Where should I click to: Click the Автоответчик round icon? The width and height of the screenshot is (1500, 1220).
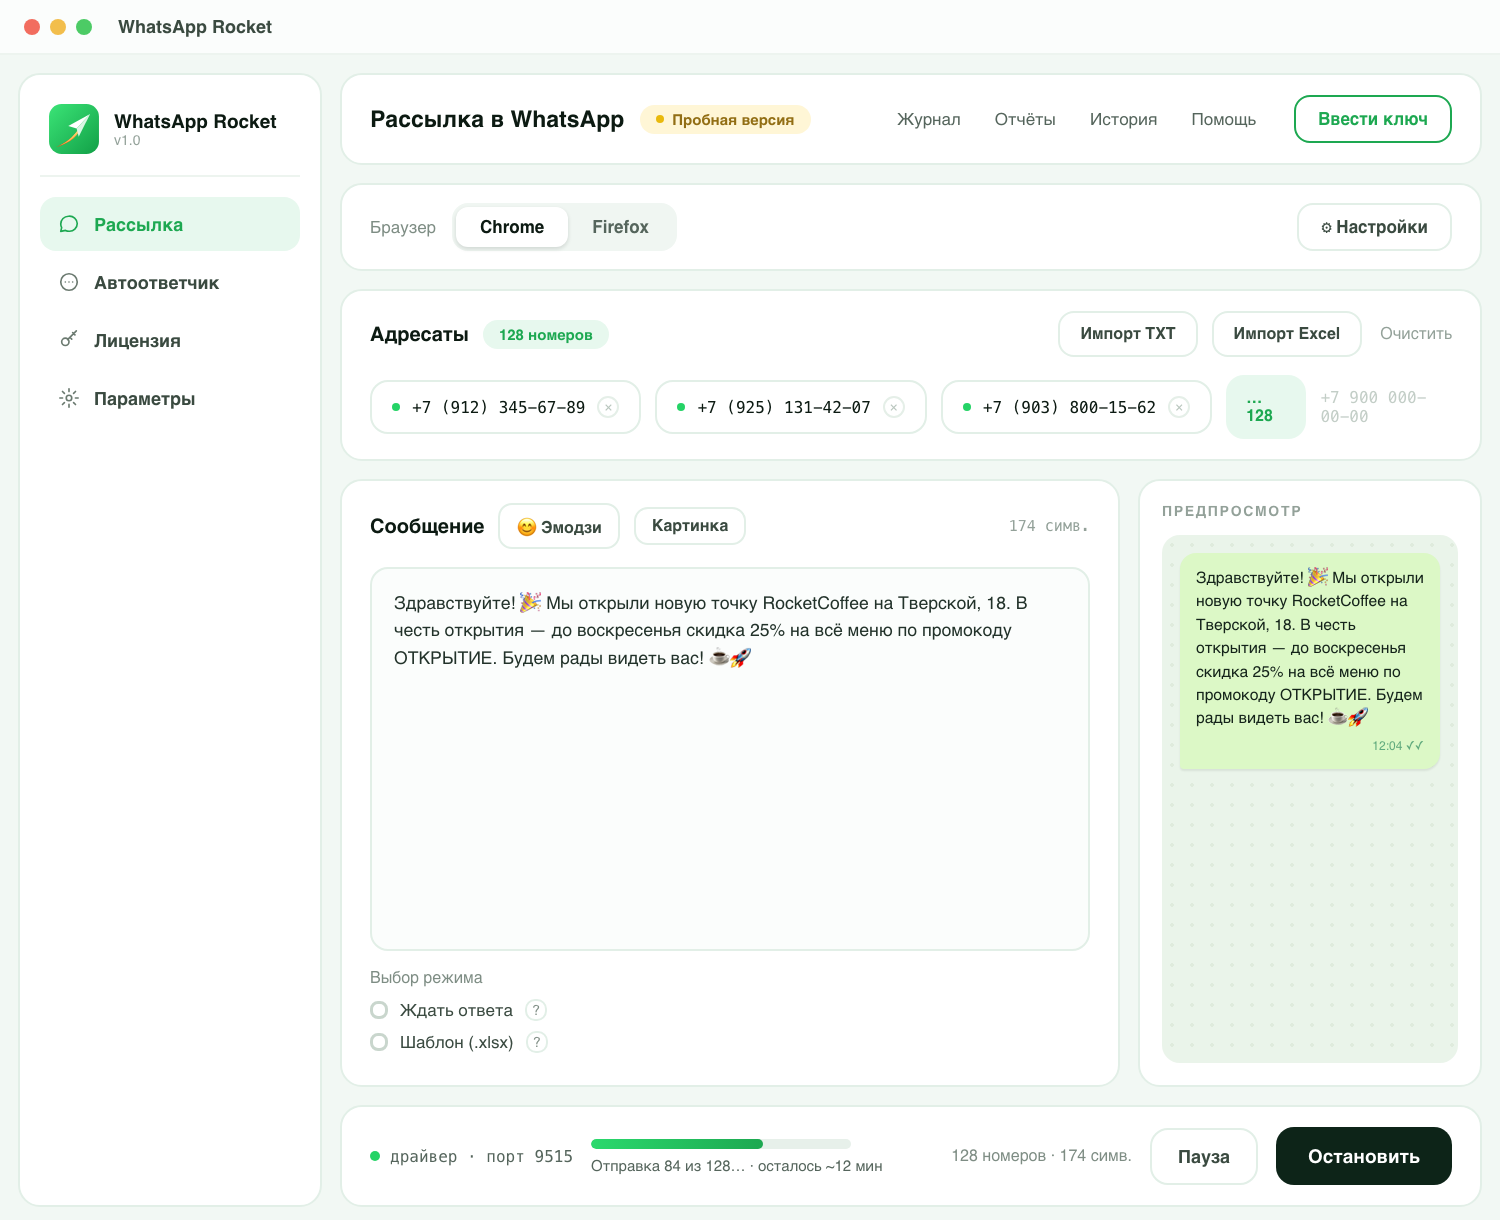(x=69, y=282)
